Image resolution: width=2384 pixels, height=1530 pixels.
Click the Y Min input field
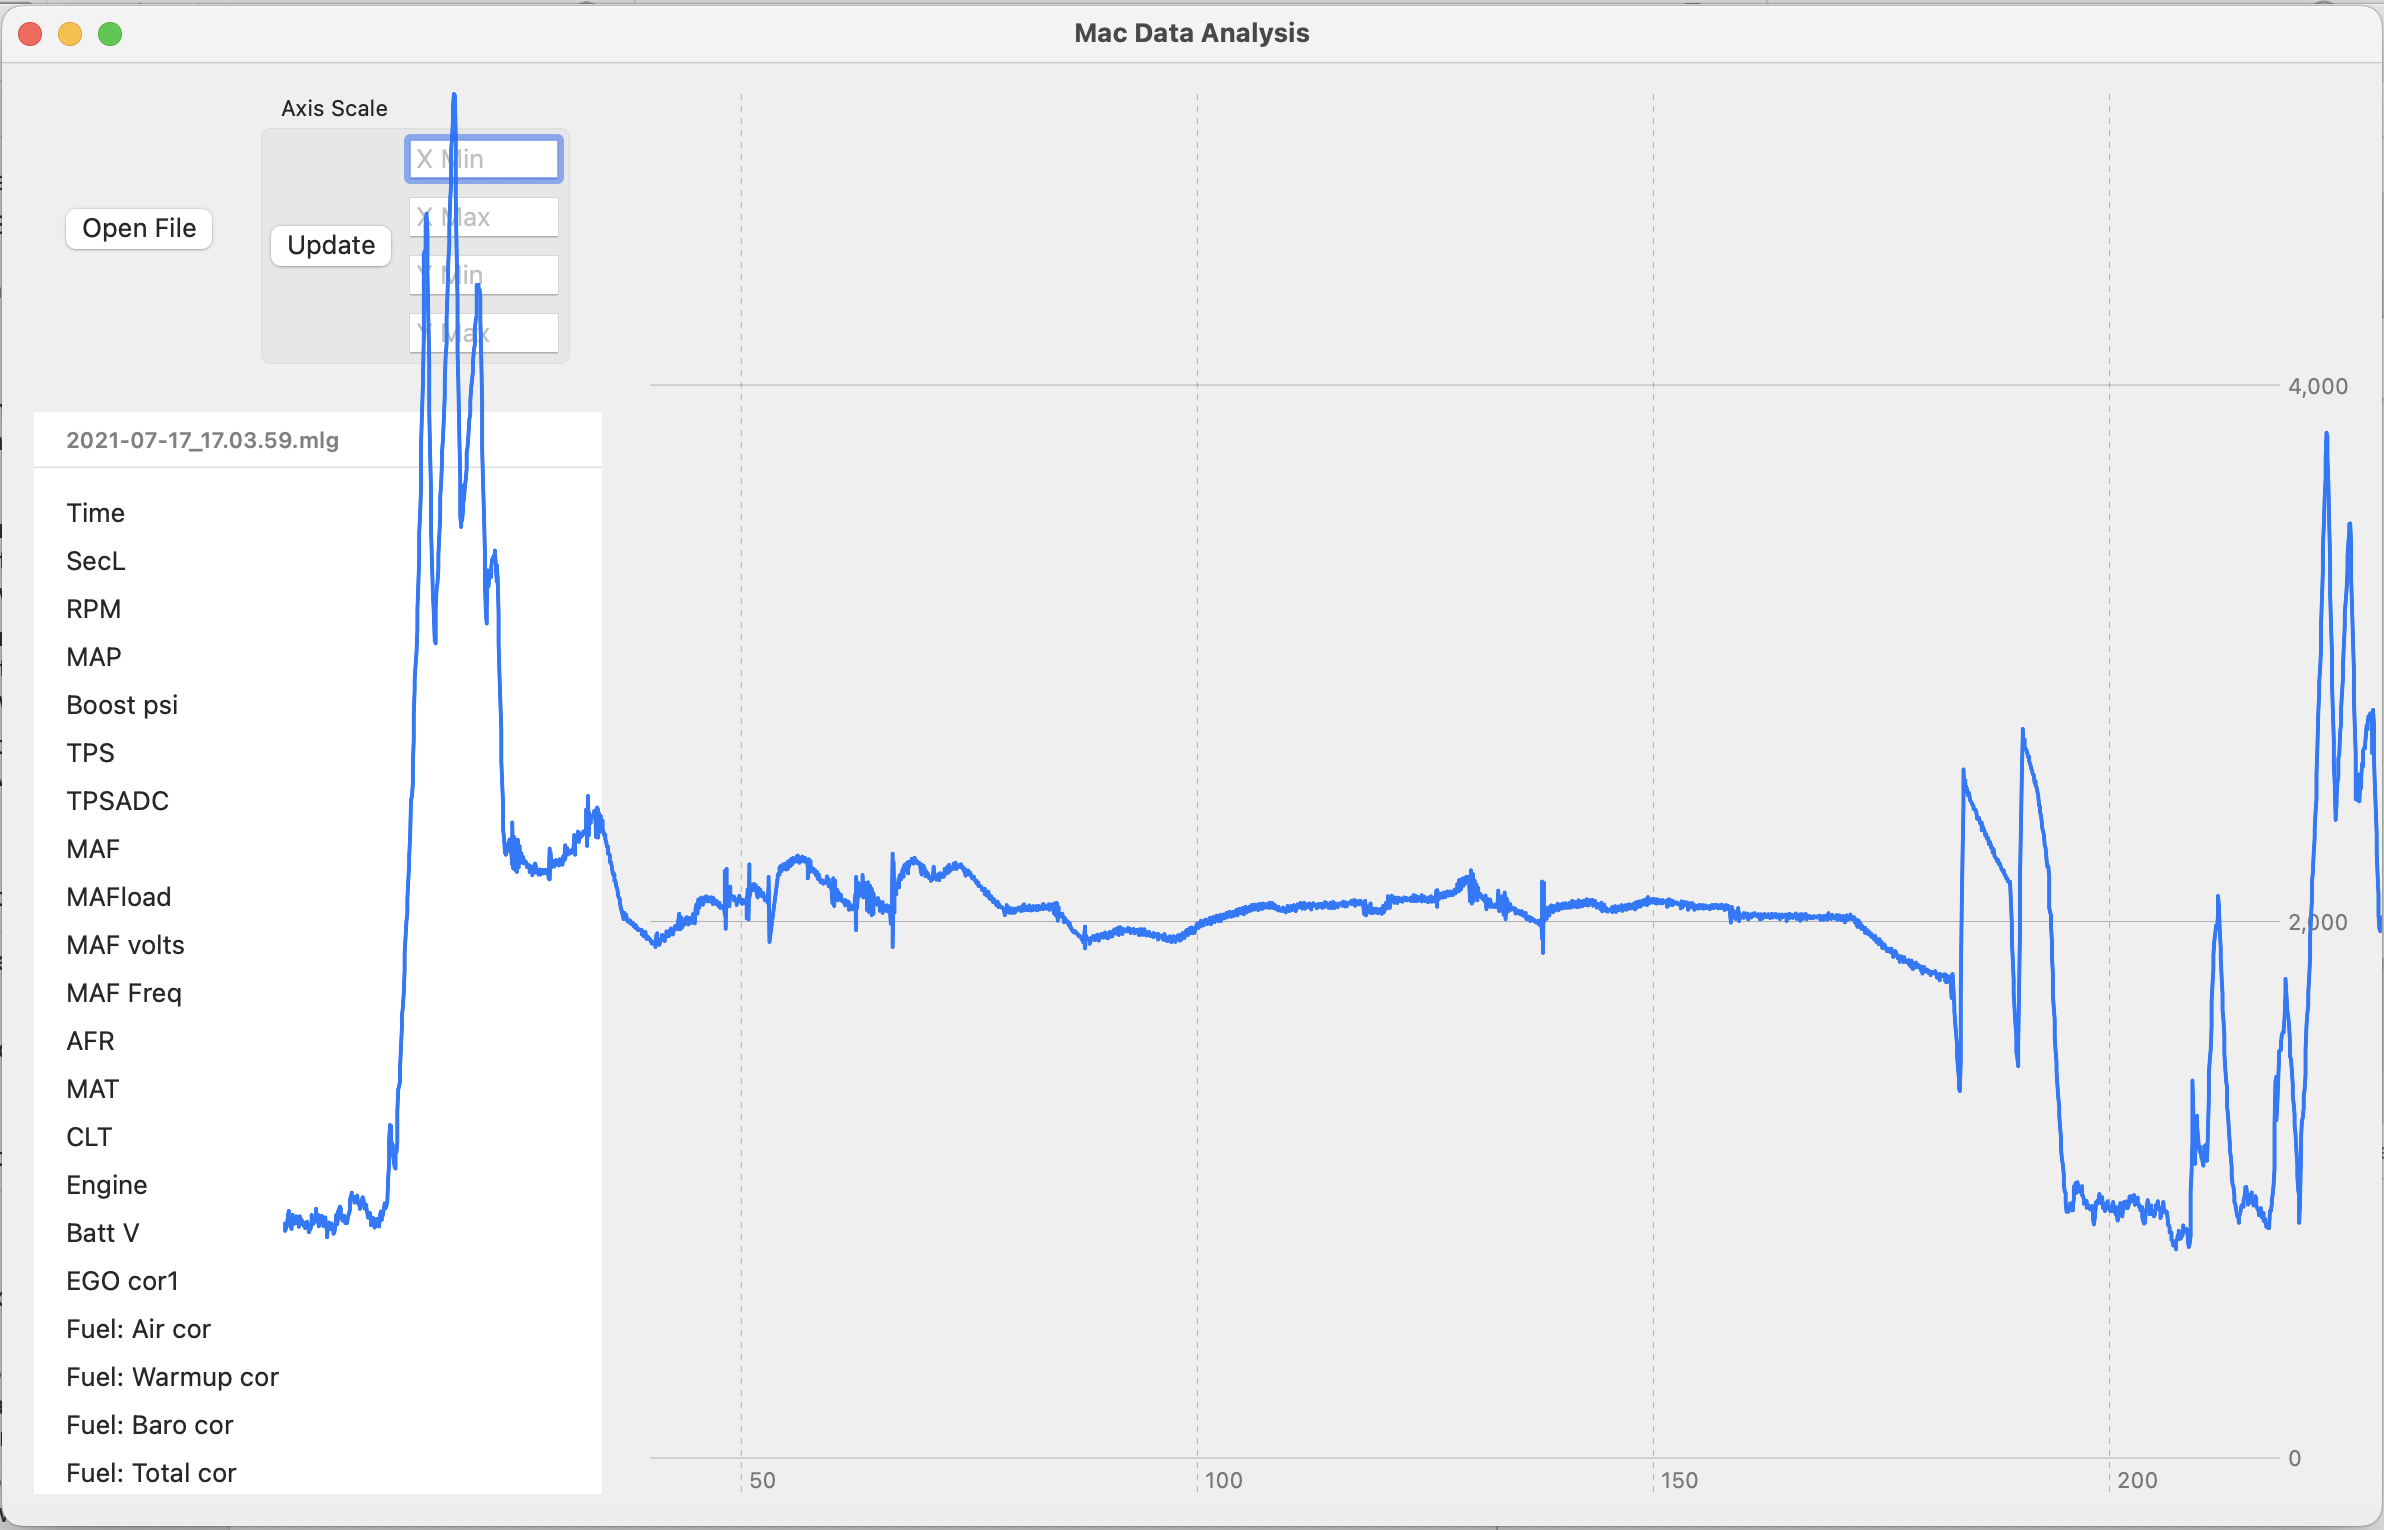[x=484, y=275]
